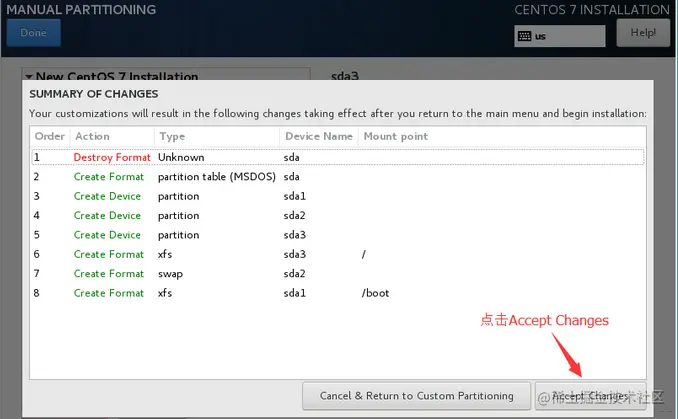Click the keyboard layout icon
The width and height of the screenshot is (678, 419).
click(524, 36)
